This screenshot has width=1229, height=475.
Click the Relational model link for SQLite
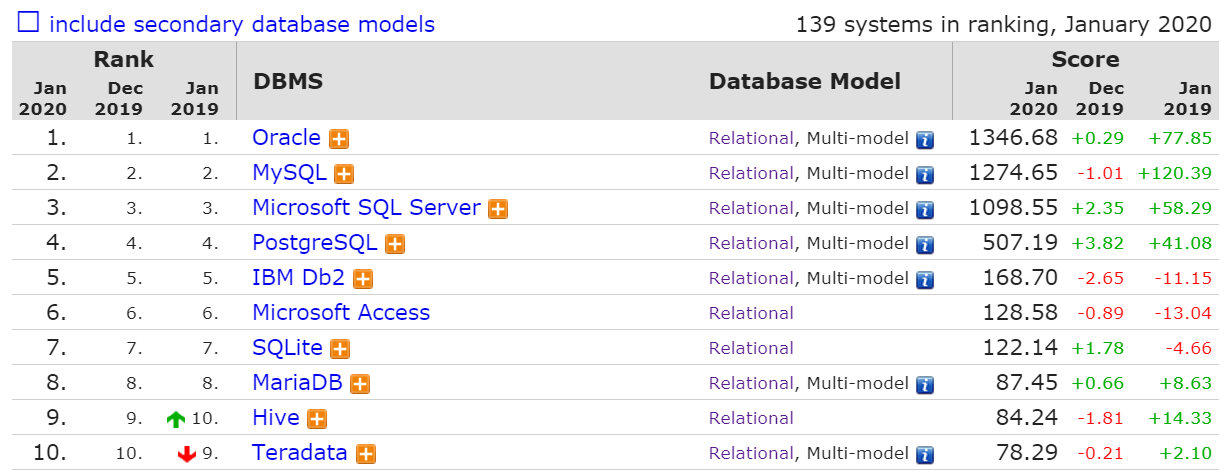click(x=751, y=348)
